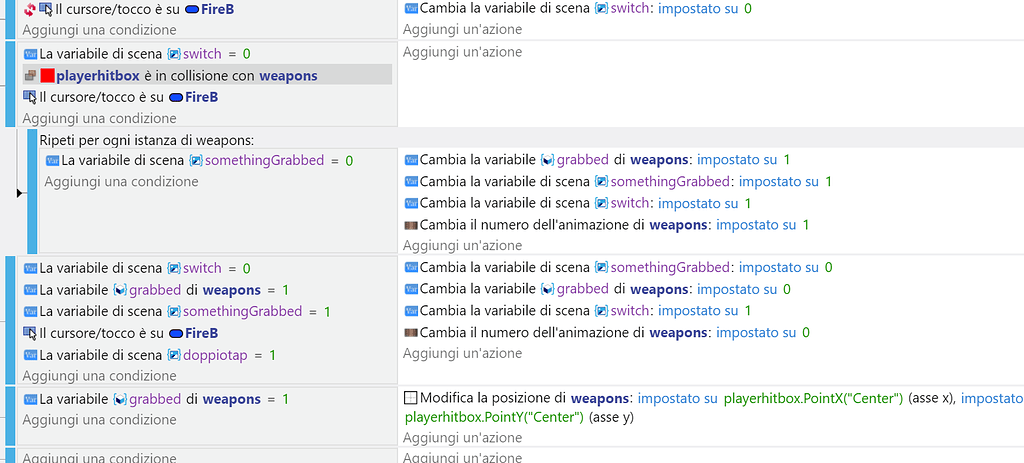Select the switch impostato su 1 action in the repeat event
The width and height of the screenshot is (1024, 463).
[577, 203]
